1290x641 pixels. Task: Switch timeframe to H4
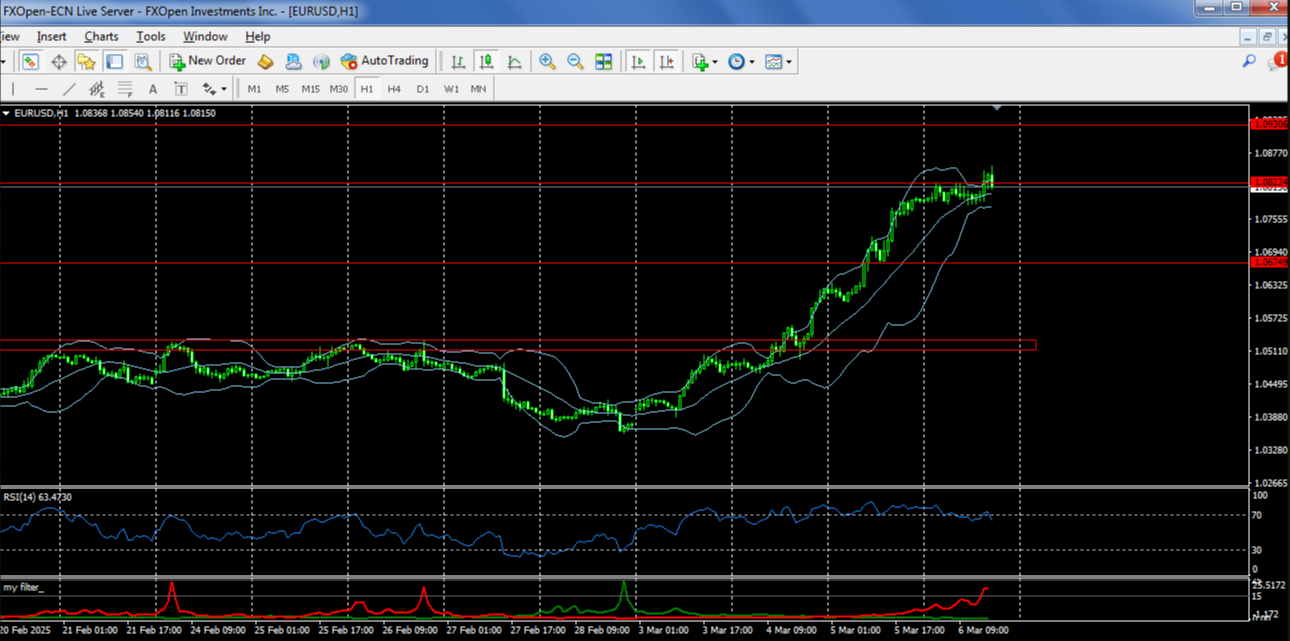(x=394, y=89)
